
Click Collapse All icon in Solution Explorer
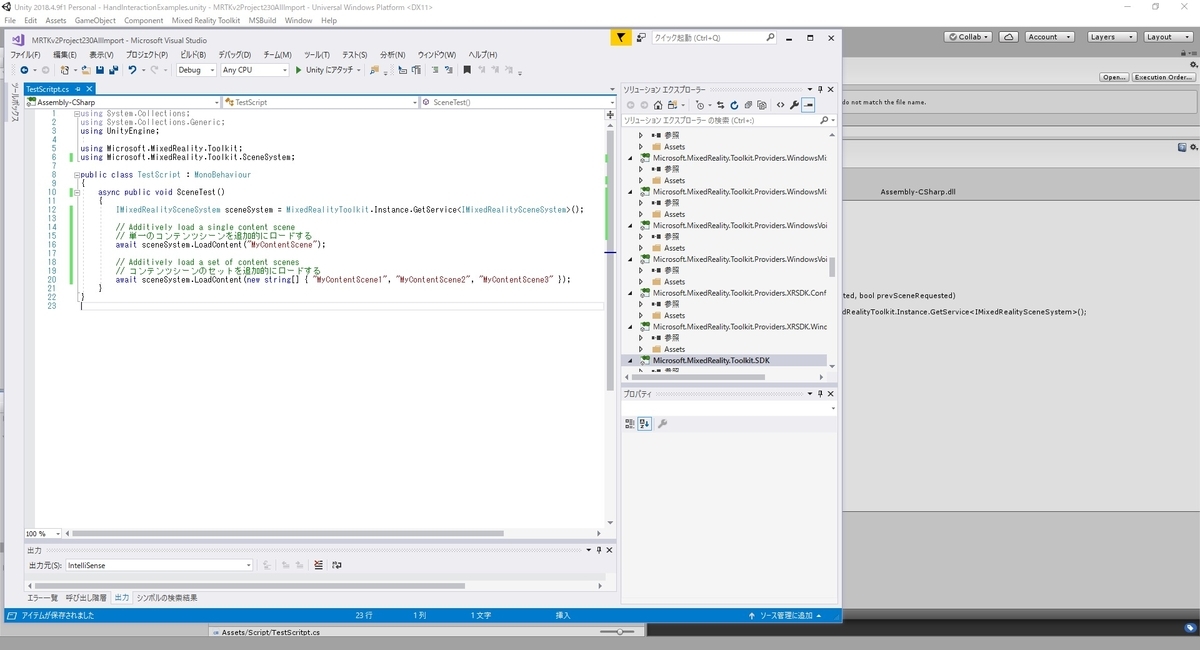[x=749, y=105]
